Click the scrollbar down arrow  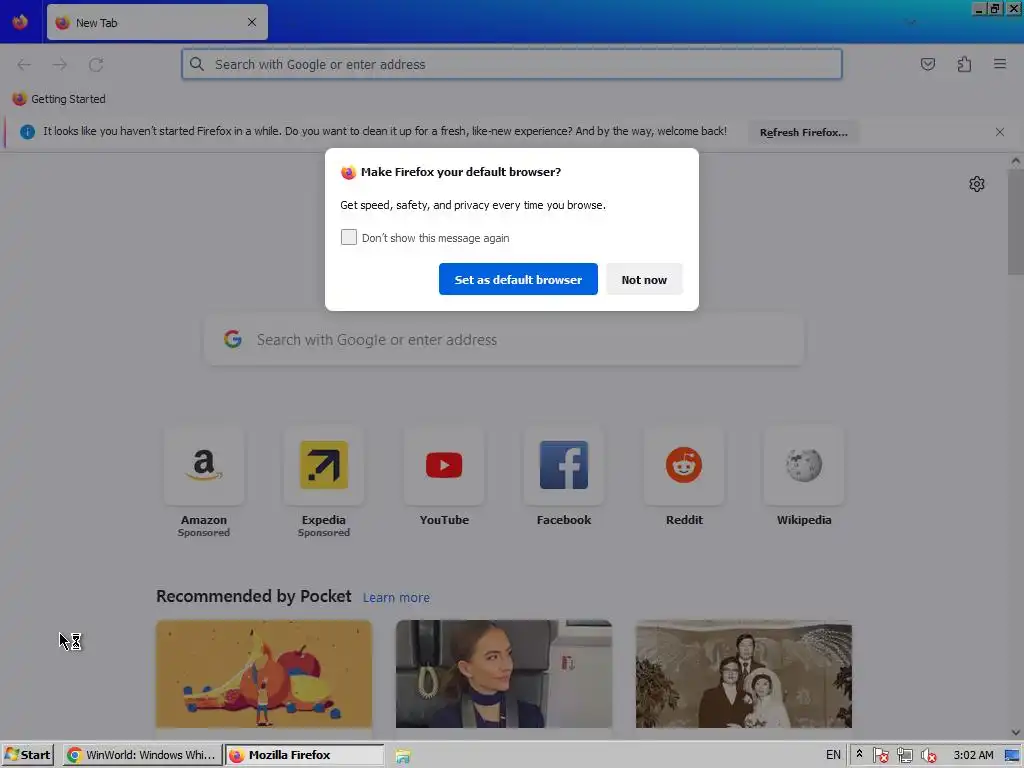1016,732
